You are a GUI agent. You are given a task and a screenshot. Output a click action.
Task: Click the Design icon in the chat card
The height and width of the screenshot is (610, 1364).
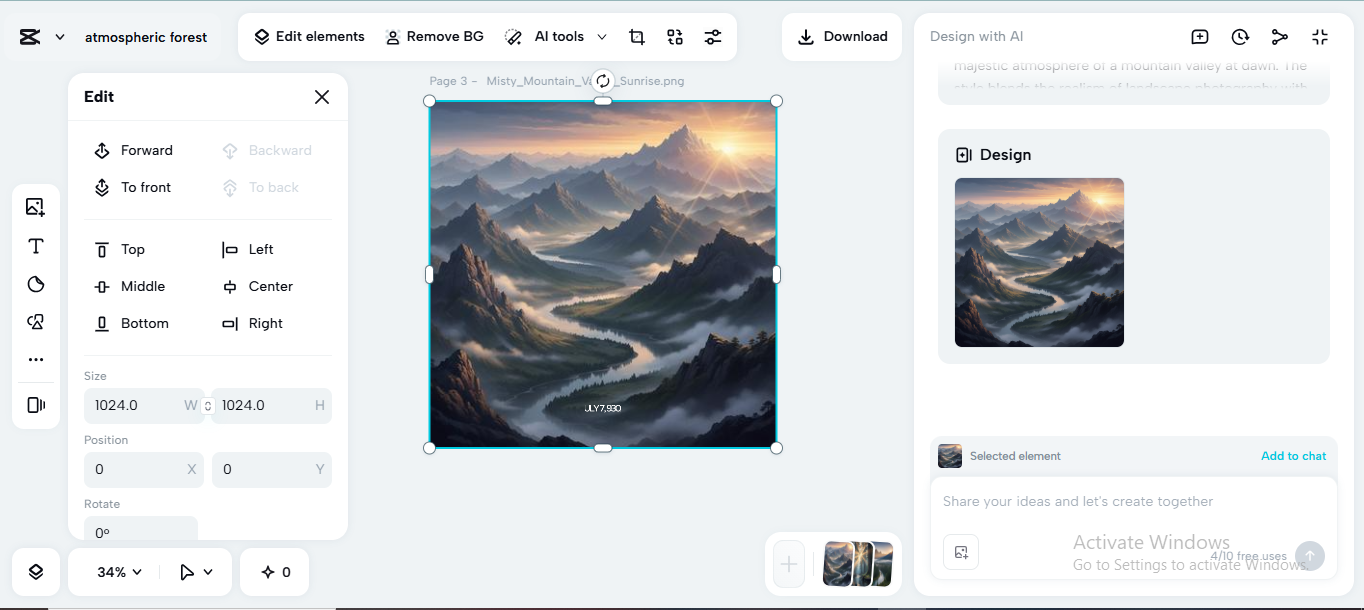coord(964,155)
